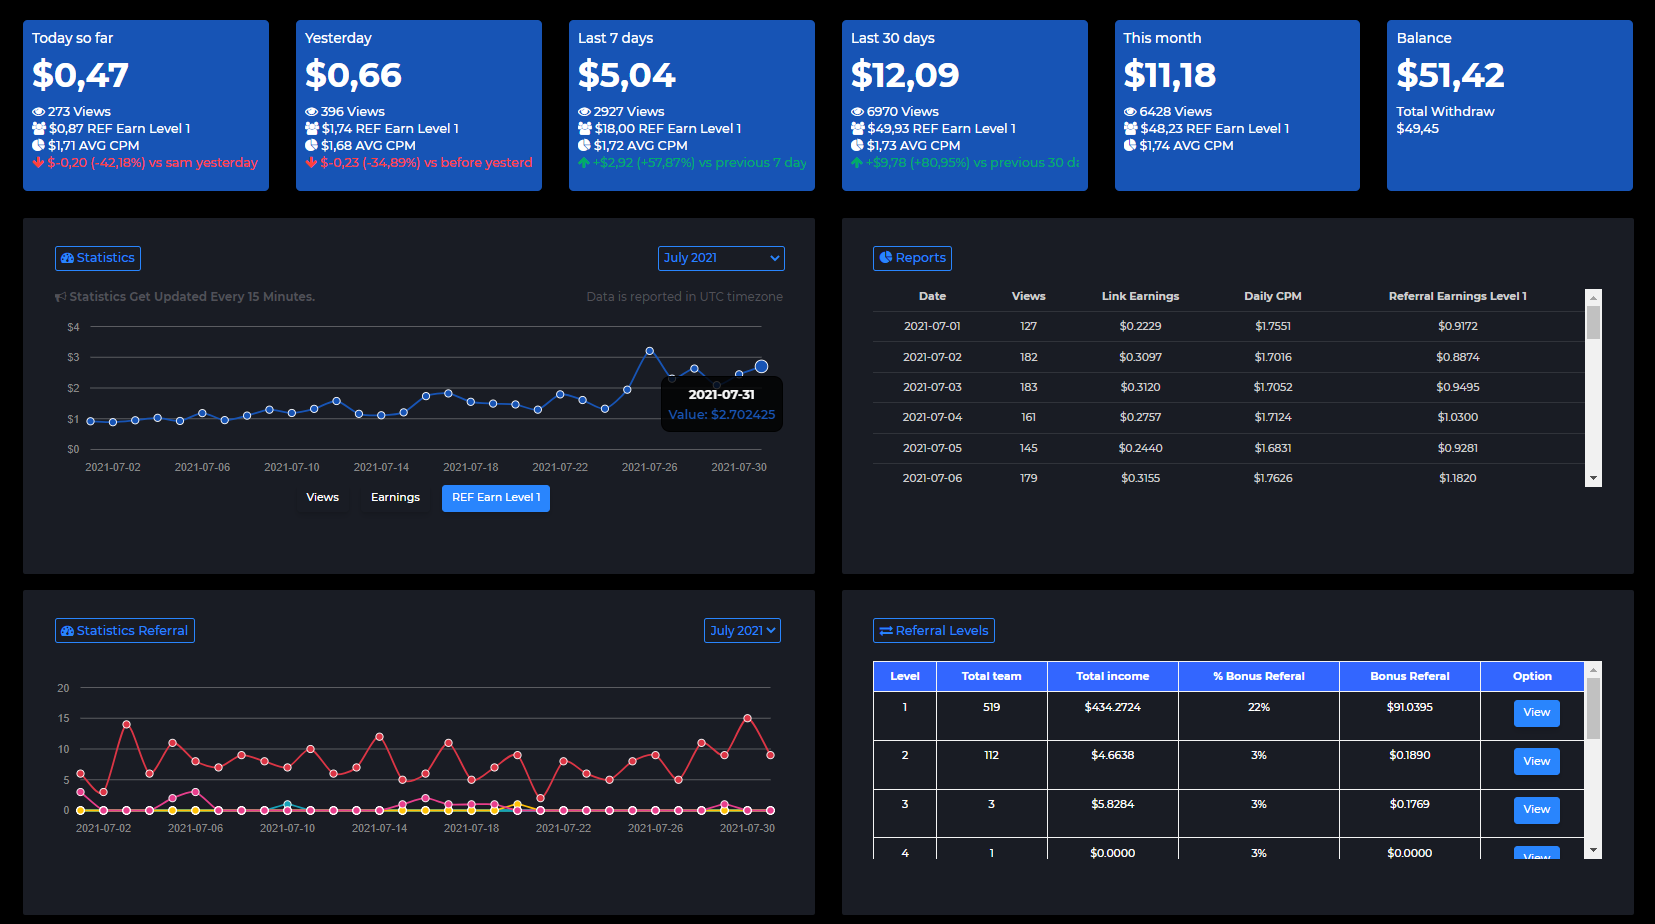Click the eye icon beside 396 Views
Screen dimensions: 1655x924
[311, 112]
